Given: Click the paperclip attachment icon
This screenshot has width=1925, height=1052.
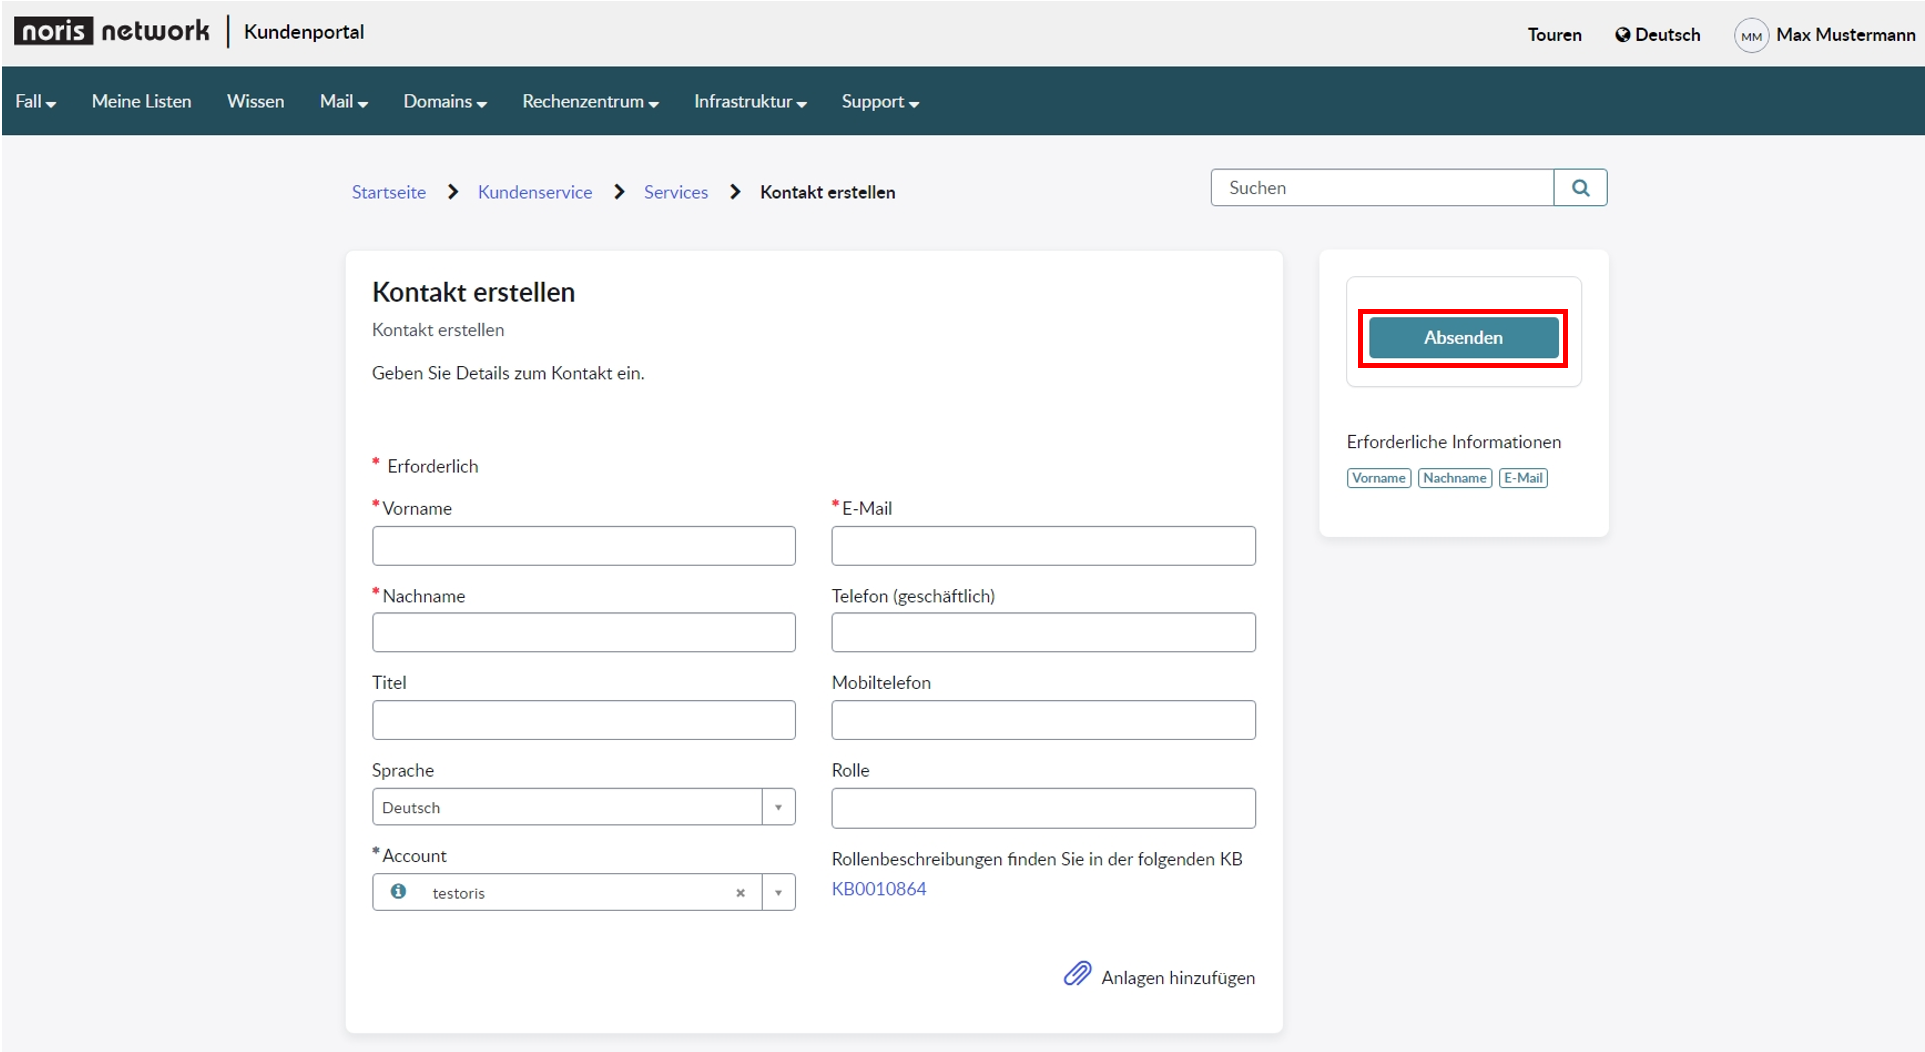Looking at the screenshot, I should coord(1077,974).
